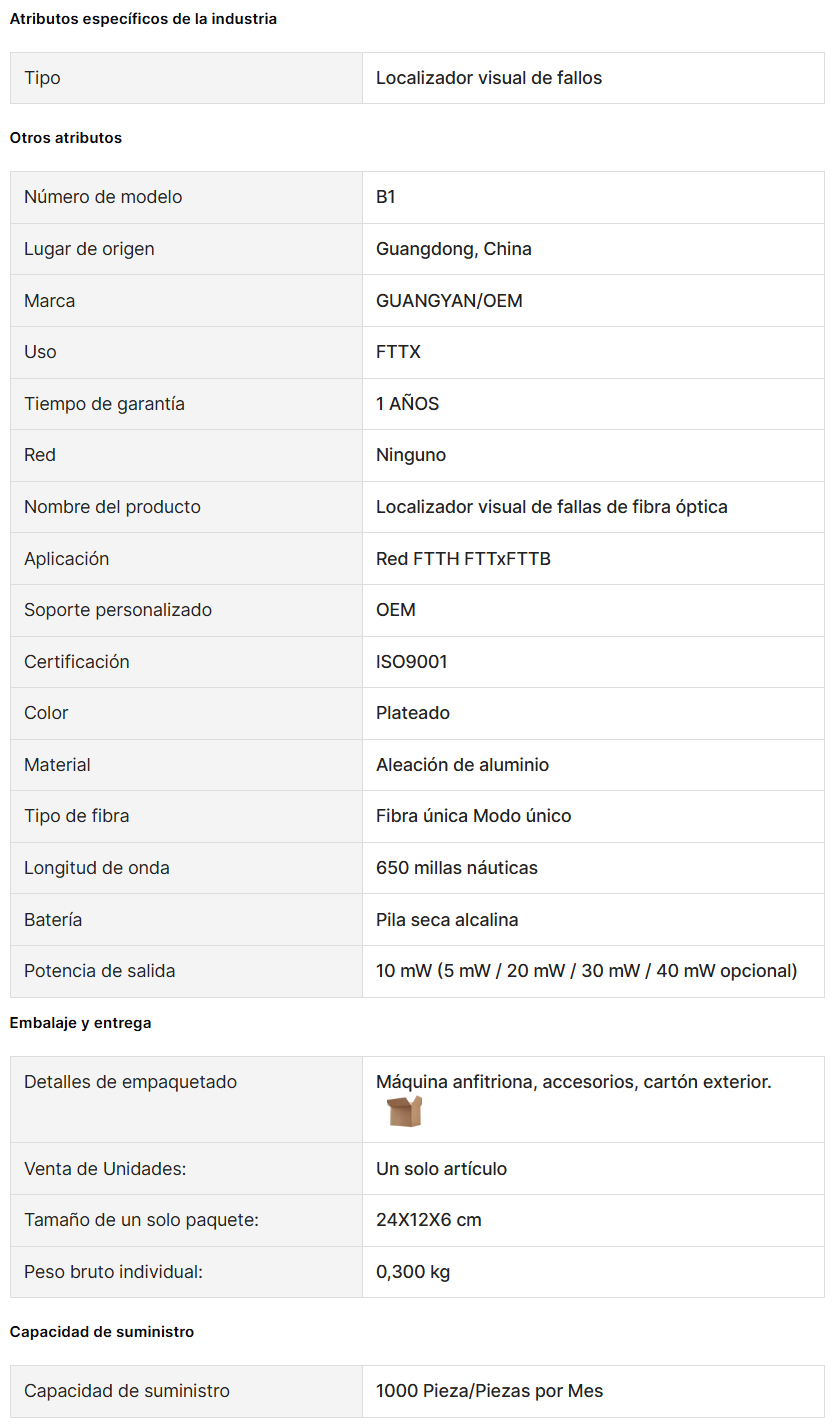Click the 'Pila seca alcalina' battery value
Viewport: 834px width, 1426px height.
coord(447,920)
